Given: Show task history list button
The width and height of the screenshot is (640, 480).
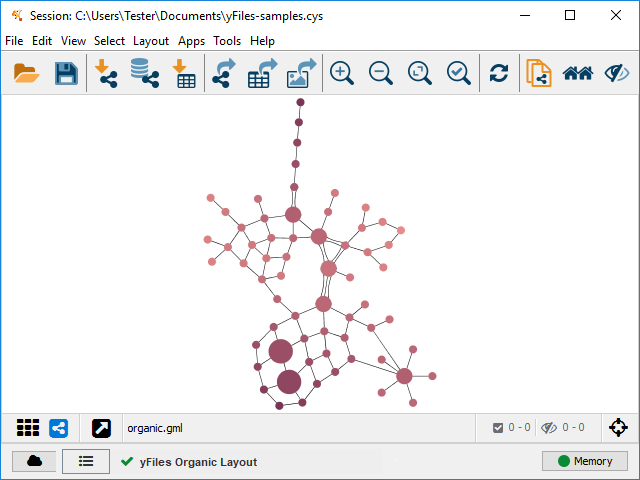Looking at the screenshot, I should [86, 461].
